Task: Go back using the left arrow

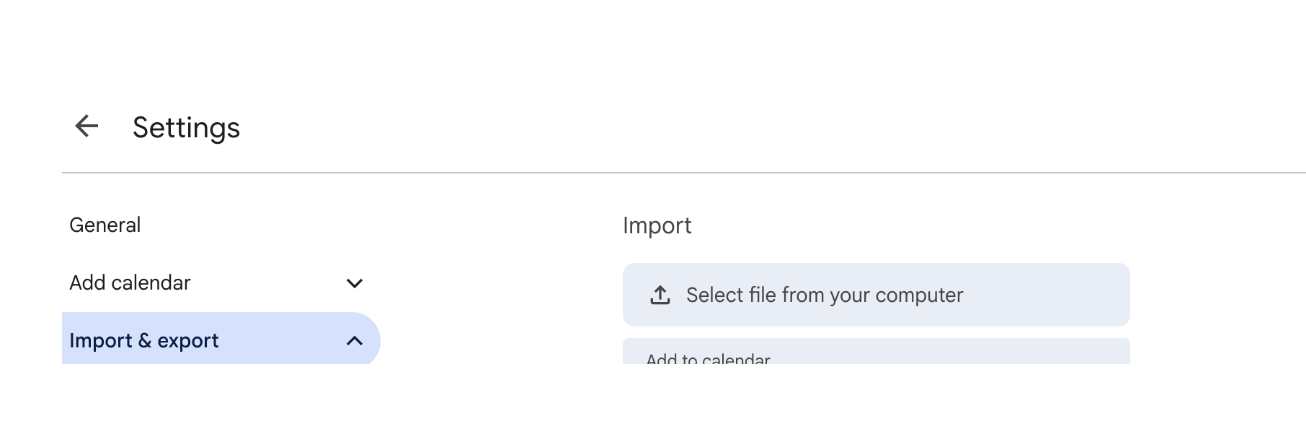Action: (87, 126)
